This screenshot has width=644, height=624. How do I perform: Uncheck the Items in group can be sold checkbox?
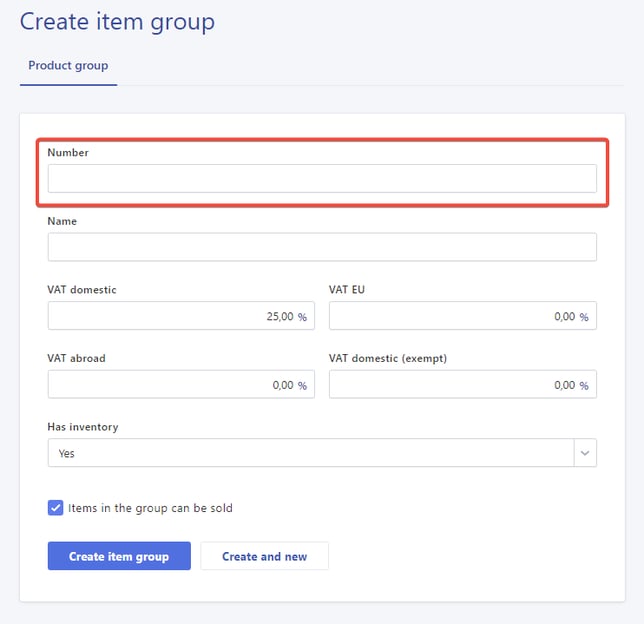pyautogui.click(x=56, y=508)
